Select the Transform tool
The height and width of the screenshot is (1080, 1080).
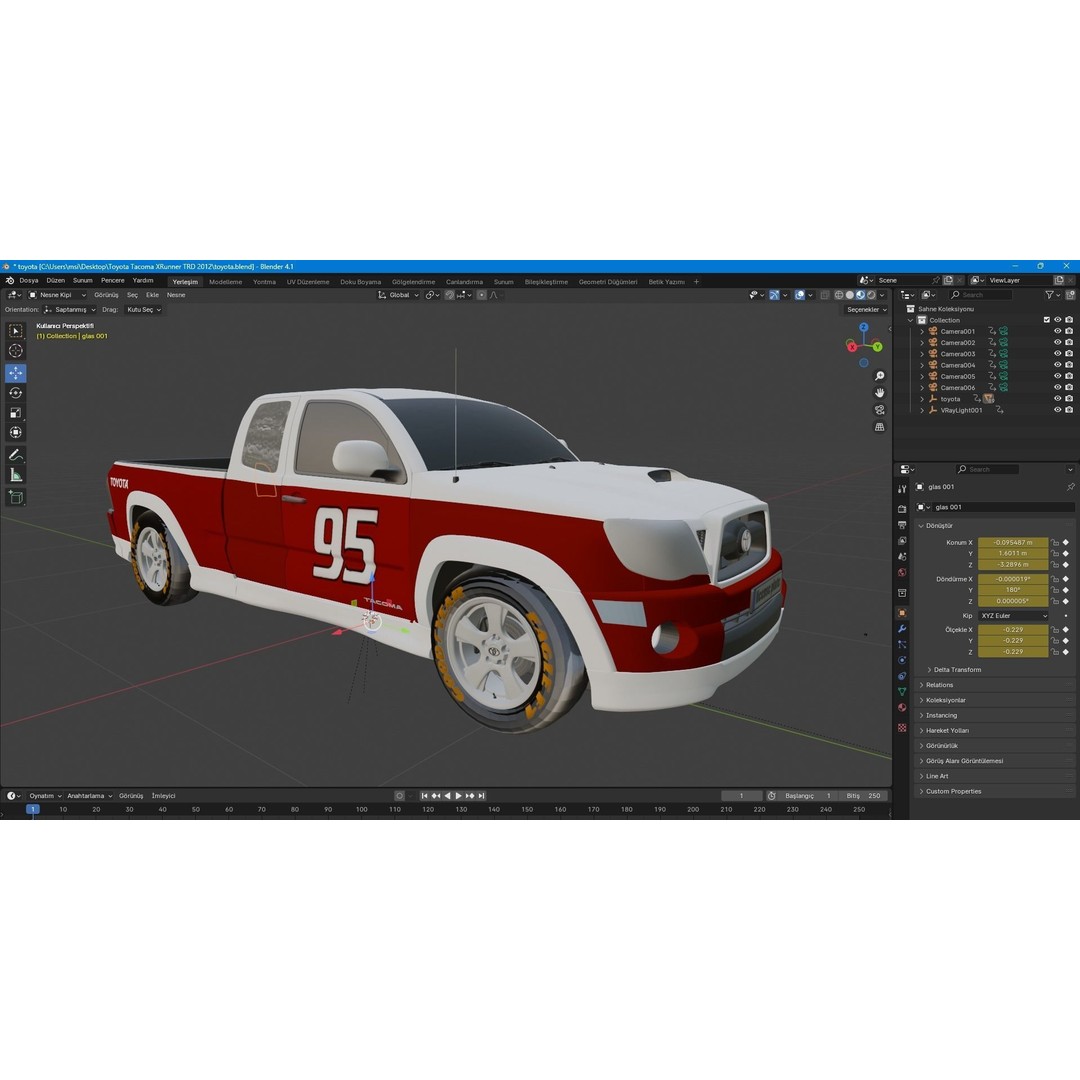point(16,433)
